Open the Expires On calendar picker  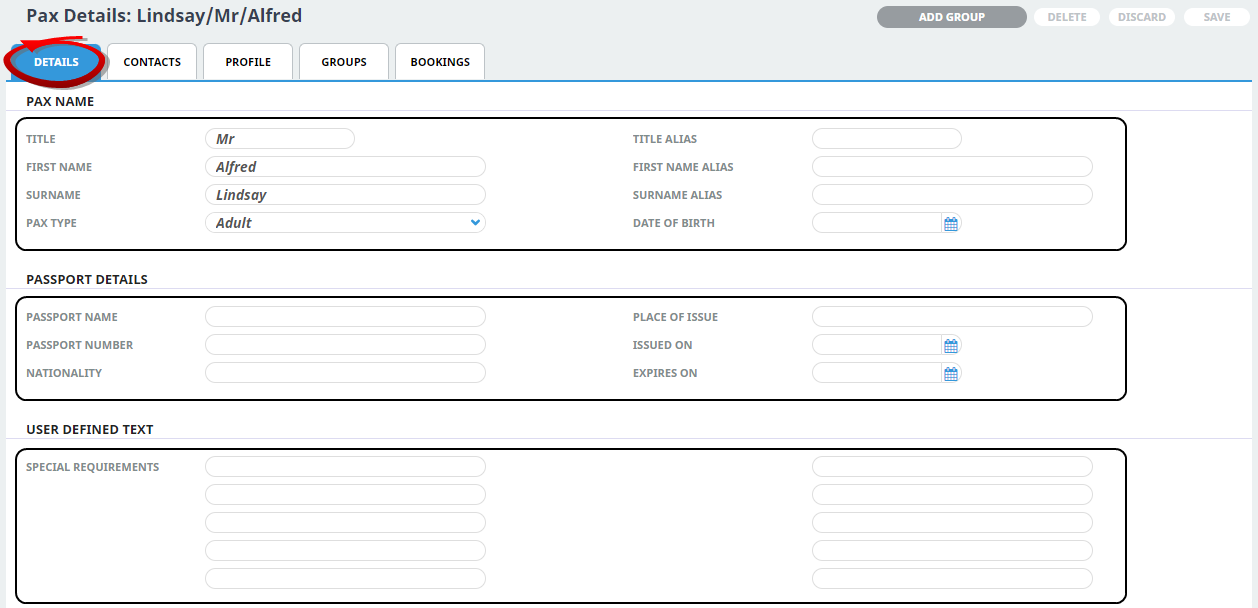click(x=951, y=374)
